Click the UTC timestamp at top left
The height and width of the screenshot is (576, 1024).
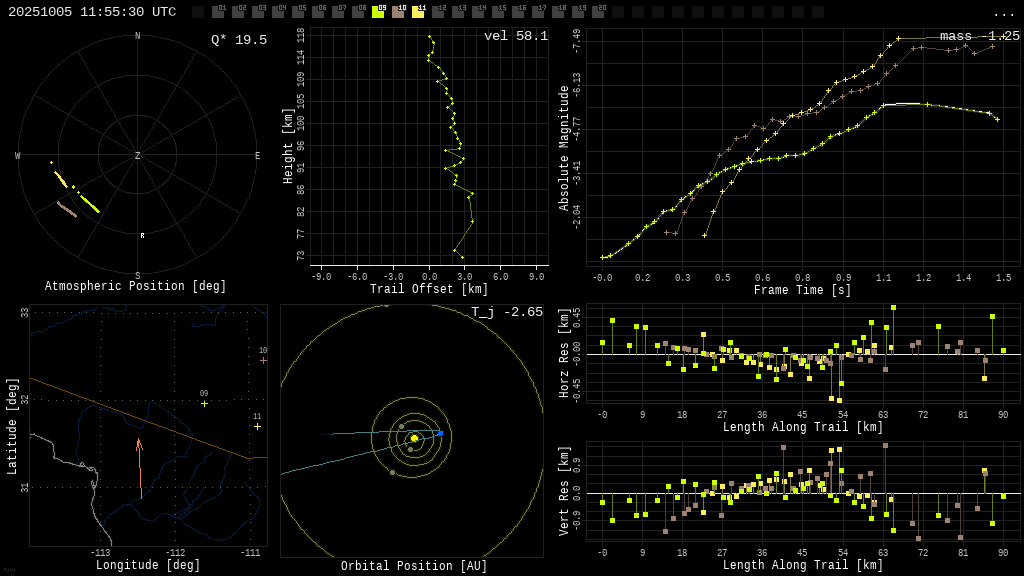click(x=92, y=12)
